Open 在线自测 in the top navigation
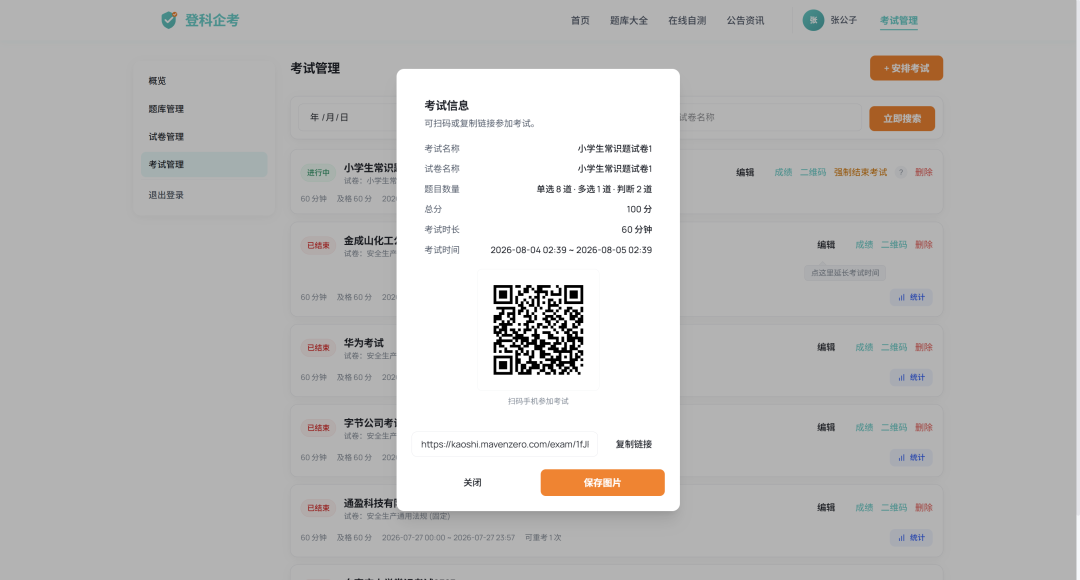Viewport: 1080px width, 580px height. (x=687, y=21)
